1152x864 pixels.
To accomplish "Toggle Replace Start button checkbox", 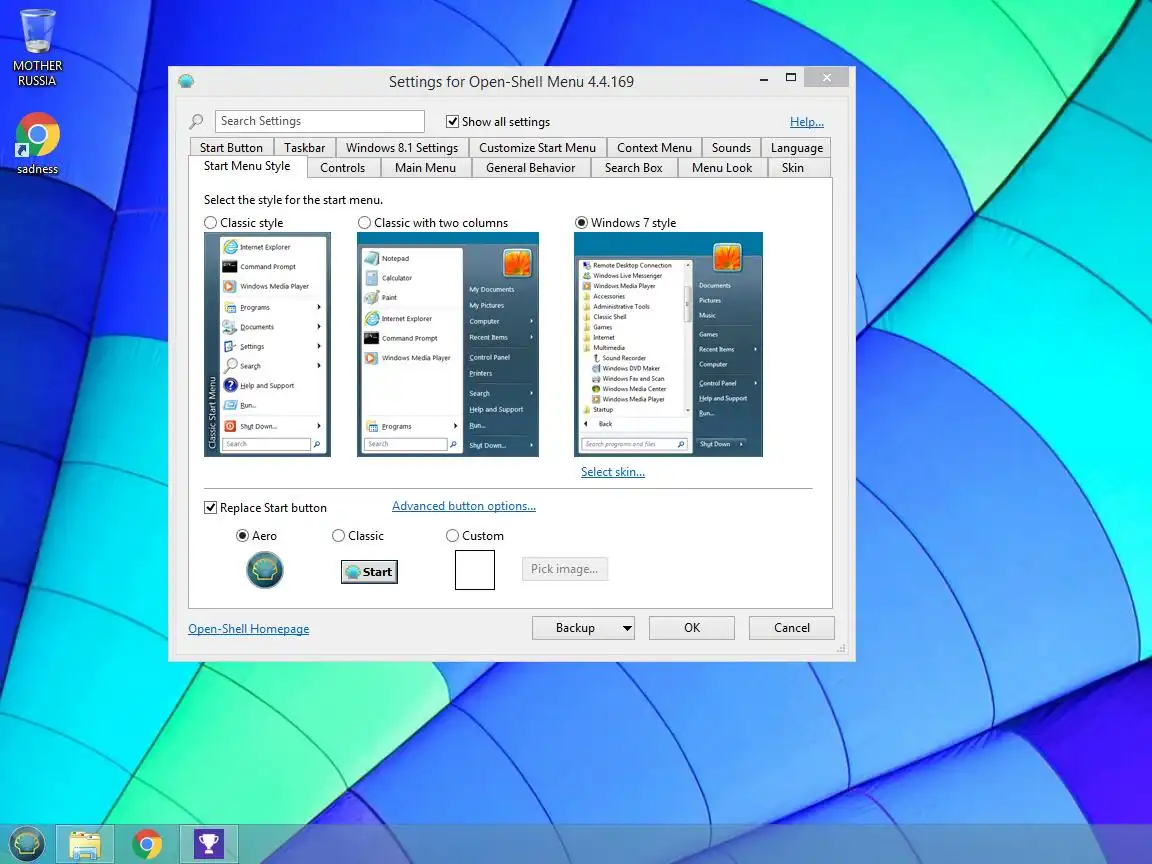I will pos(210,508).
